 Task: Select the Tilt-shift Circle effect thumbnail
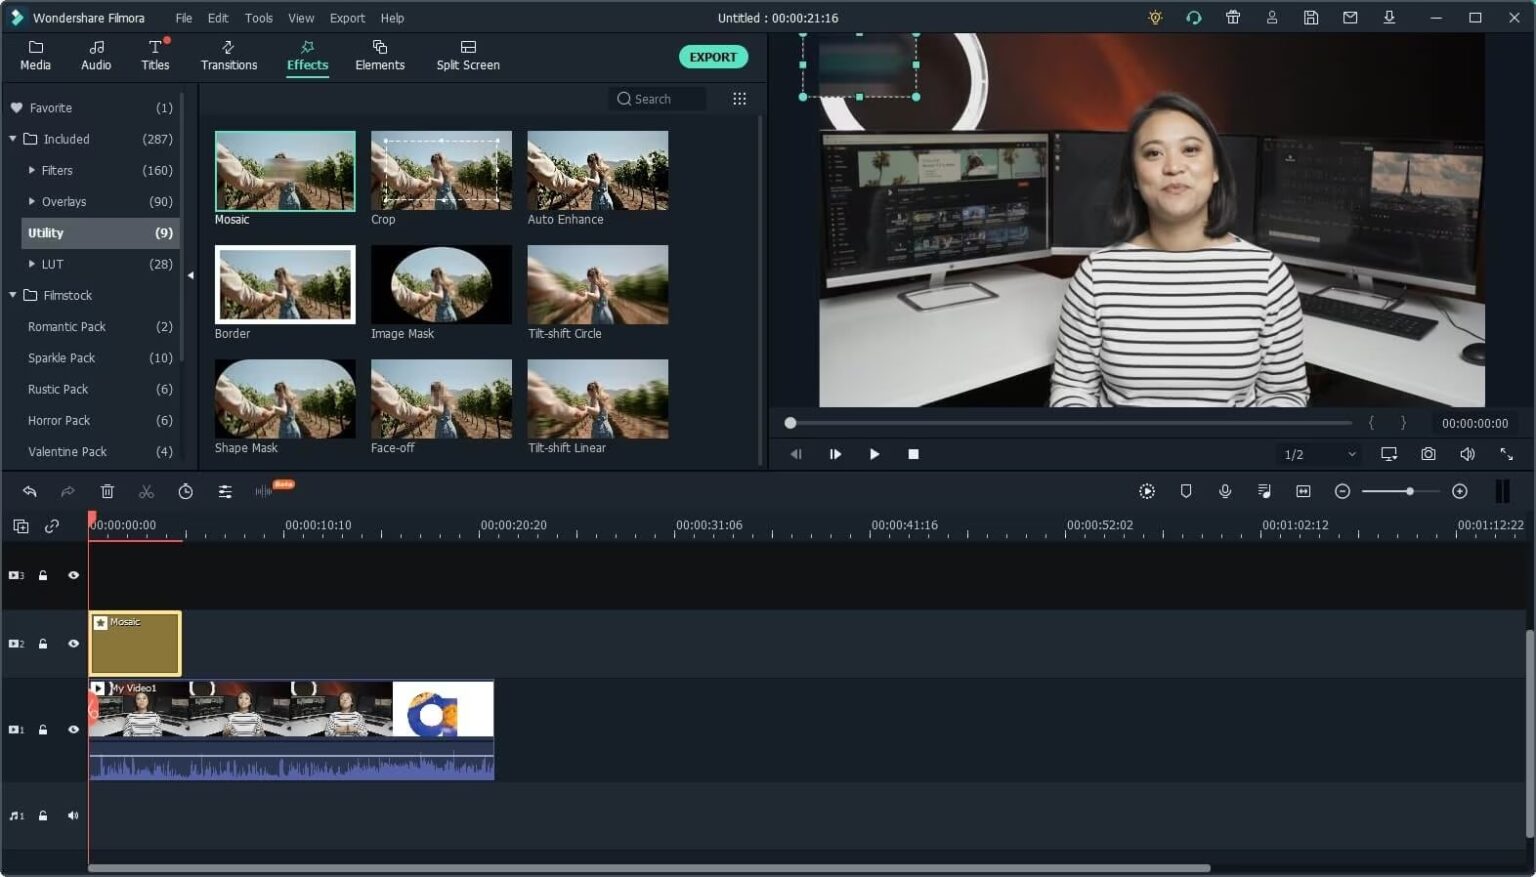[x=597, y=285]
